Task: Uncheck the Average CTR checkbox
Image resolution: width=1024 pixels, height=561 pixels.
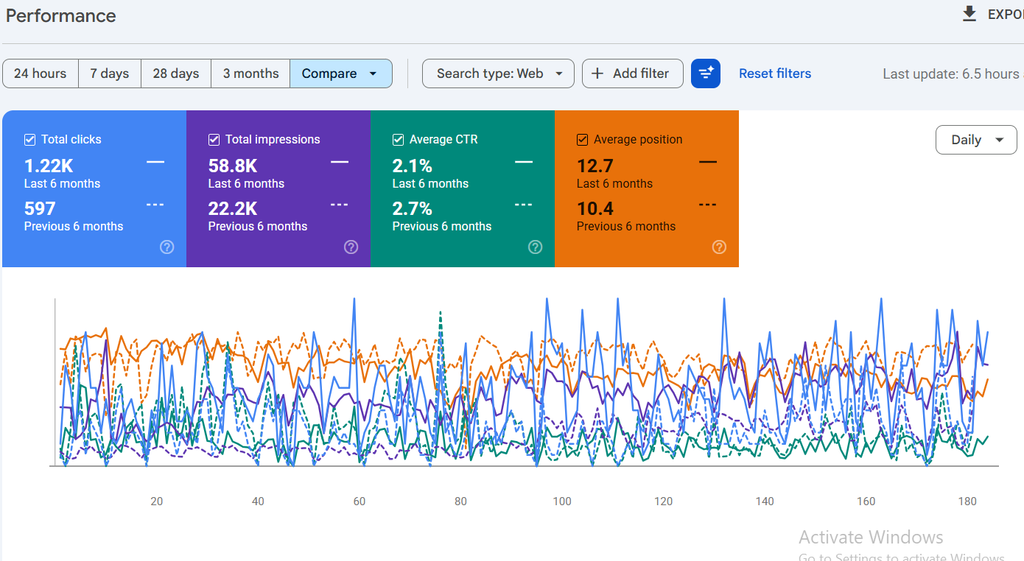Action: point(398,140)
